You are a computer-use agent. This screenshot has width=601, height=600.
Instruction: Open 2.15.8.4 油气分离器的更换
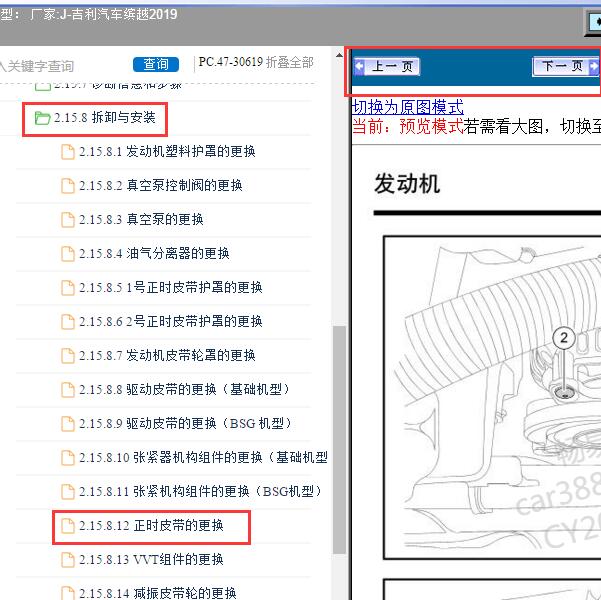pyautogui.click(x=154, y=254)
